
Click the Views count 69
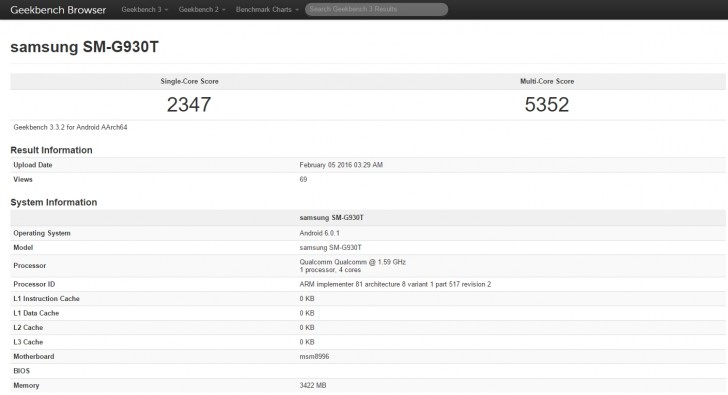[x=303, y=179]
